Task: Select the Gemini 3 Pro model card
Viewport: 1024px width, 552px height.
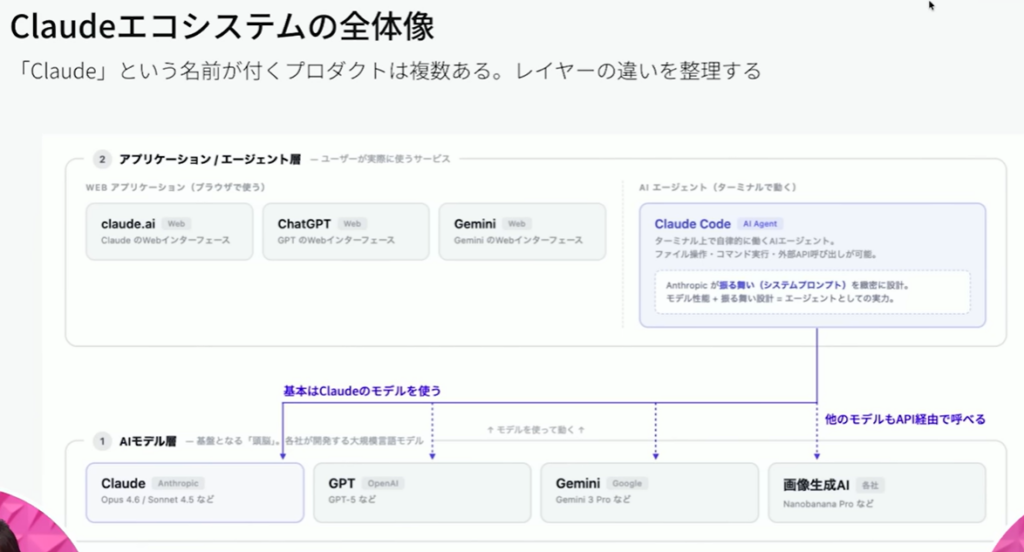Action: pos(648,492)
